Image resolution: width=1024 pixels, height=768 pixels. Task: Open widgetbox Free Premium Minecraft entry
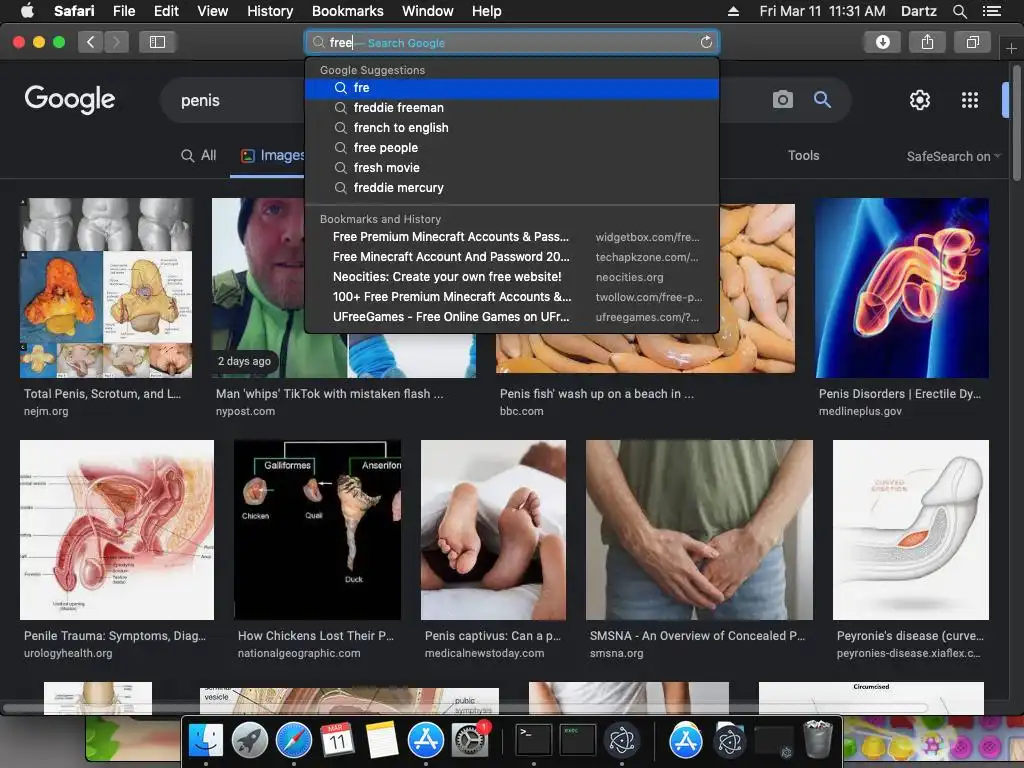click(x=512, y=237)
